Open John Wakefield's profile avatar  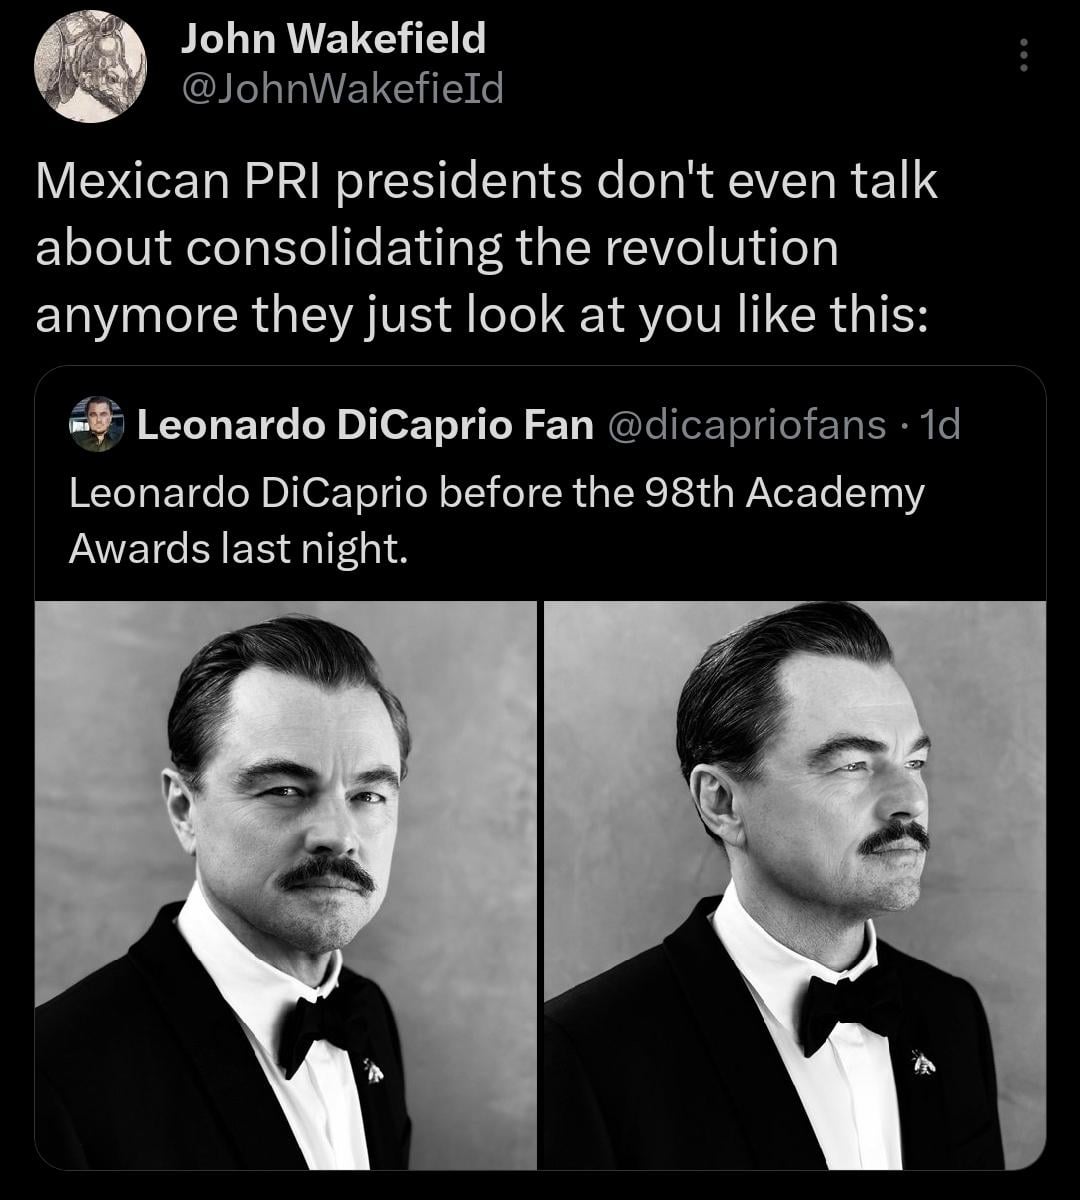coord(90,66)
